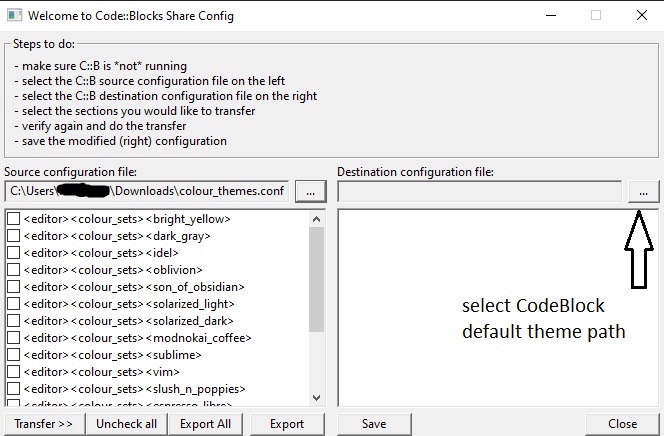The height and width of the screenshot is (436, 664).
Task: Click the source configuration file path field
Action: (x=147, y=191)
